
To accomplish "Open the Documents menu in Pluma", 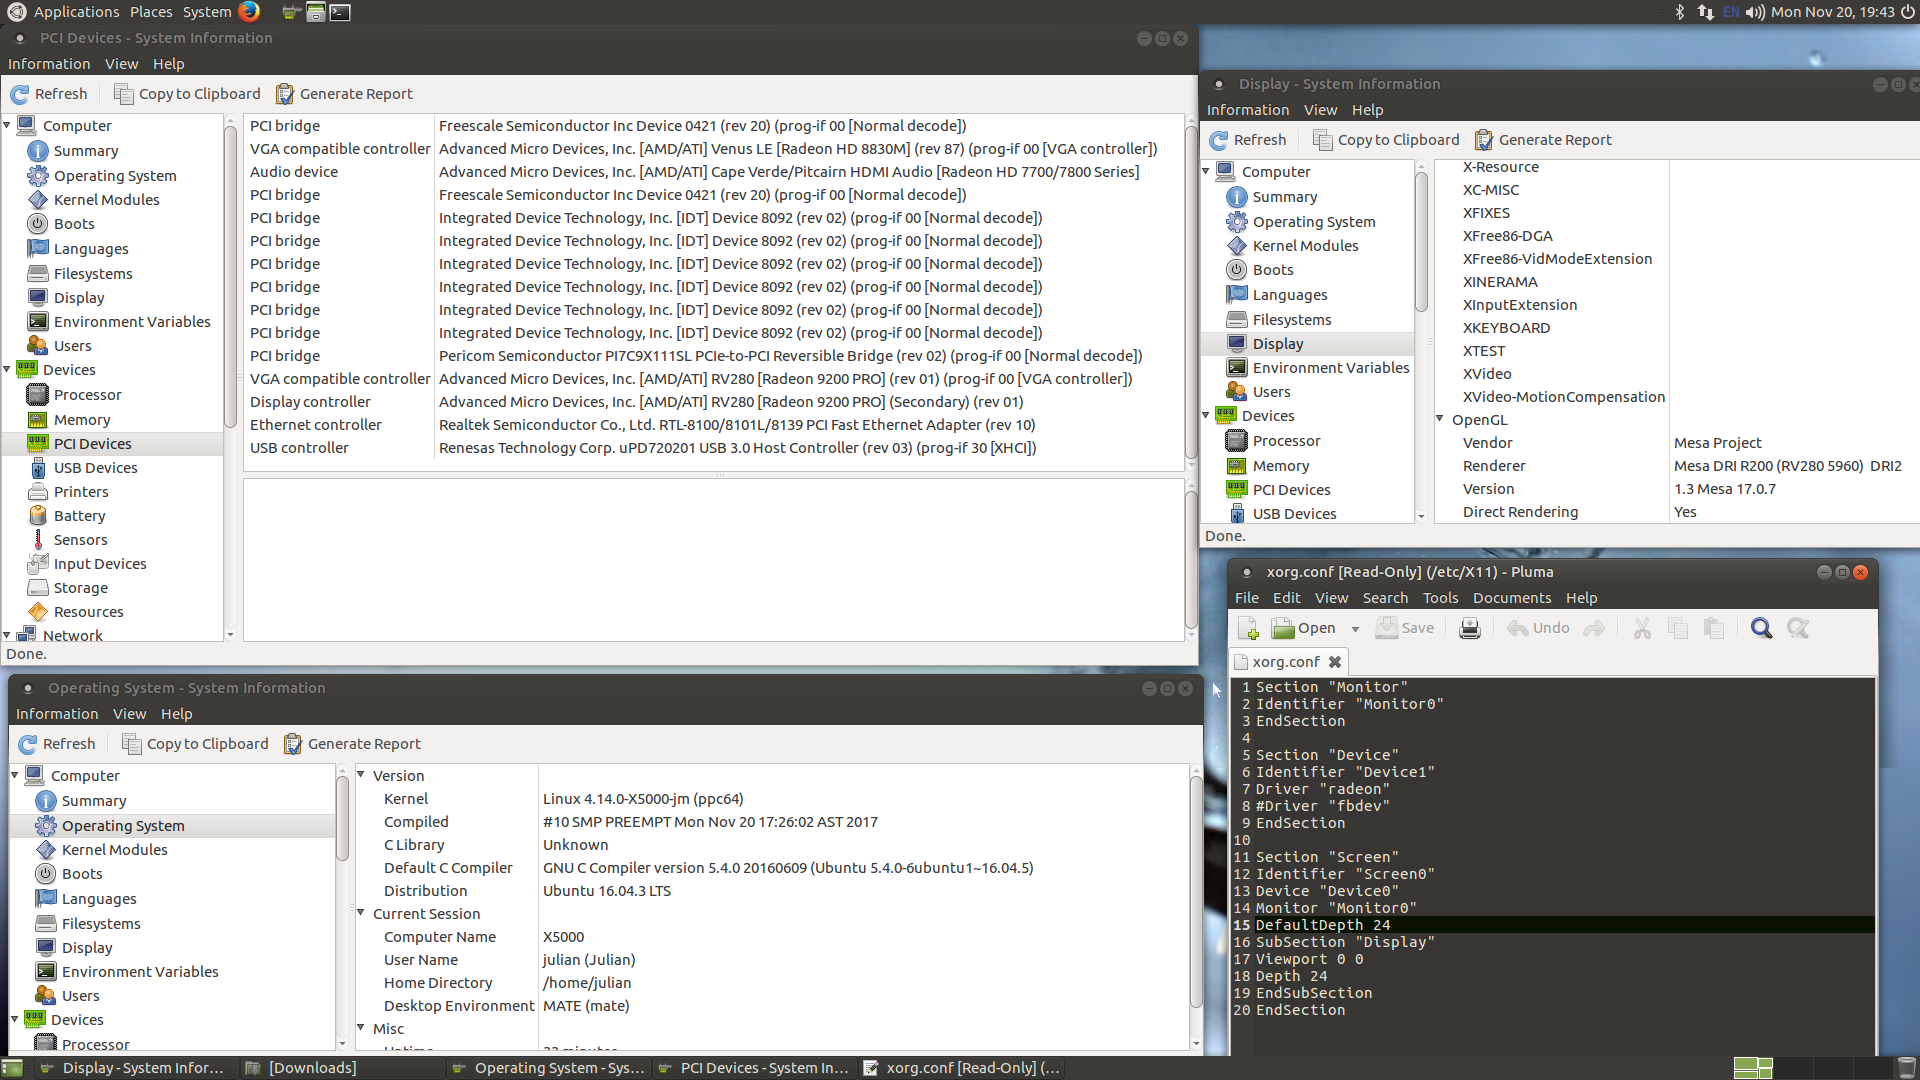I will point(1511,598).
